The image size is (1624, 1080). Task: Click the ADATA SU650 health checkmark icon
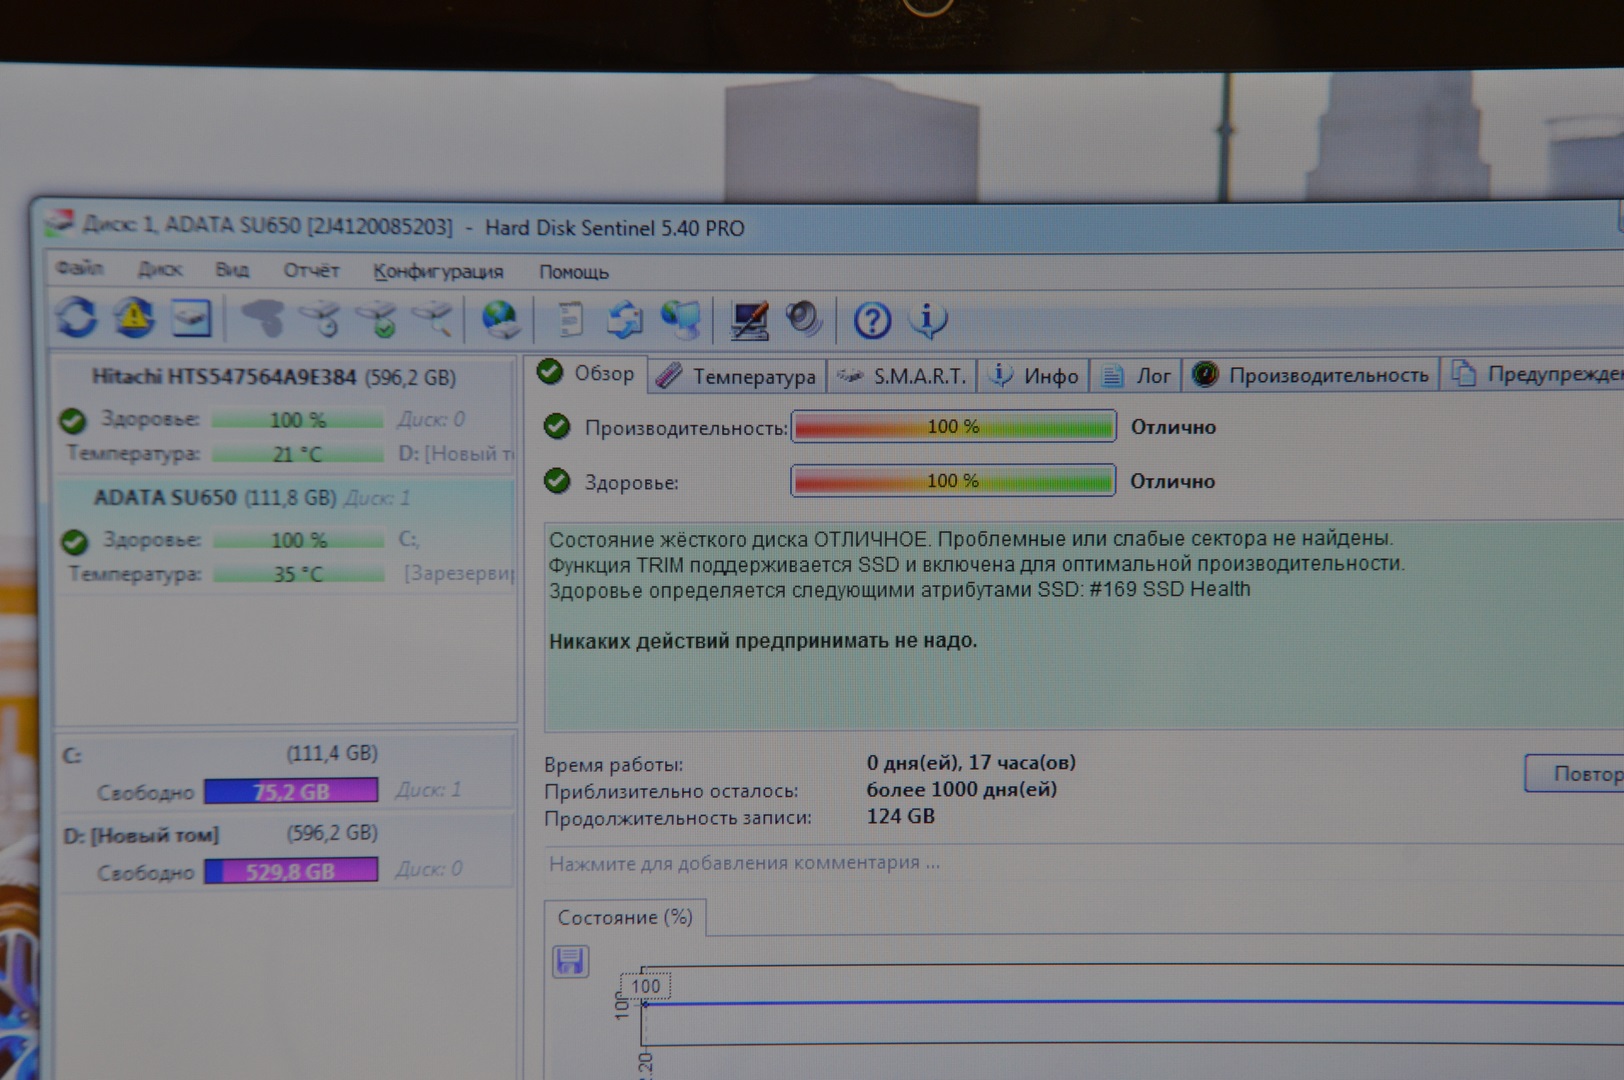pos(74,542)
